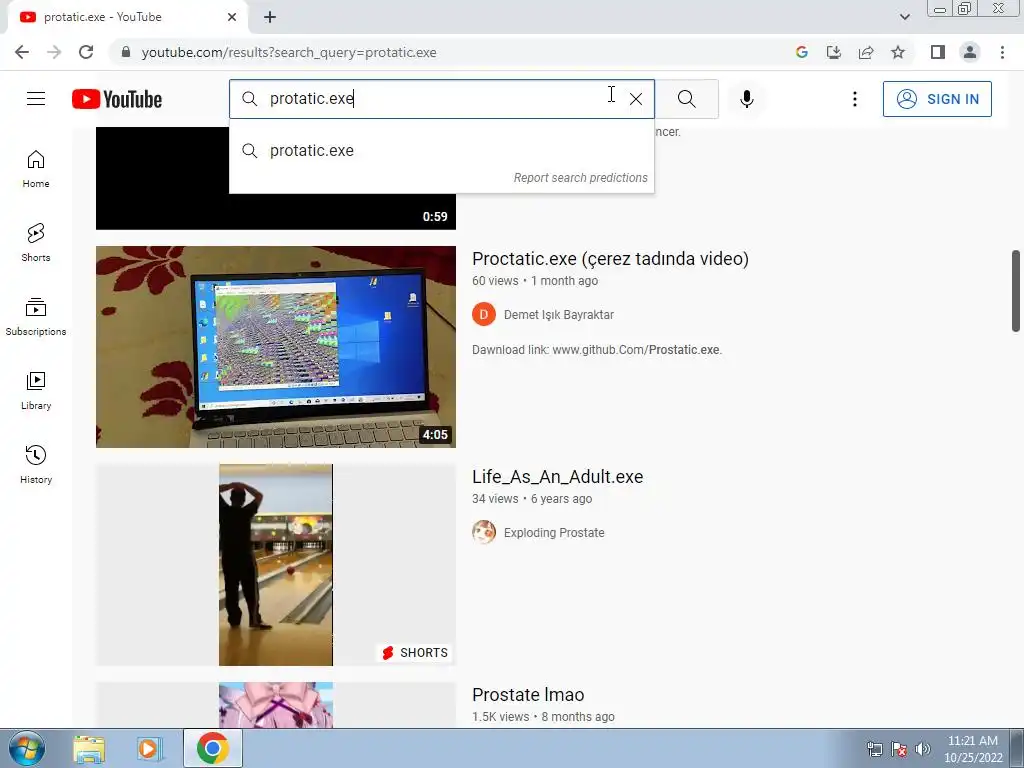Click the magnifier search button
1024x768 pixels.
click(x=686, y=99)
